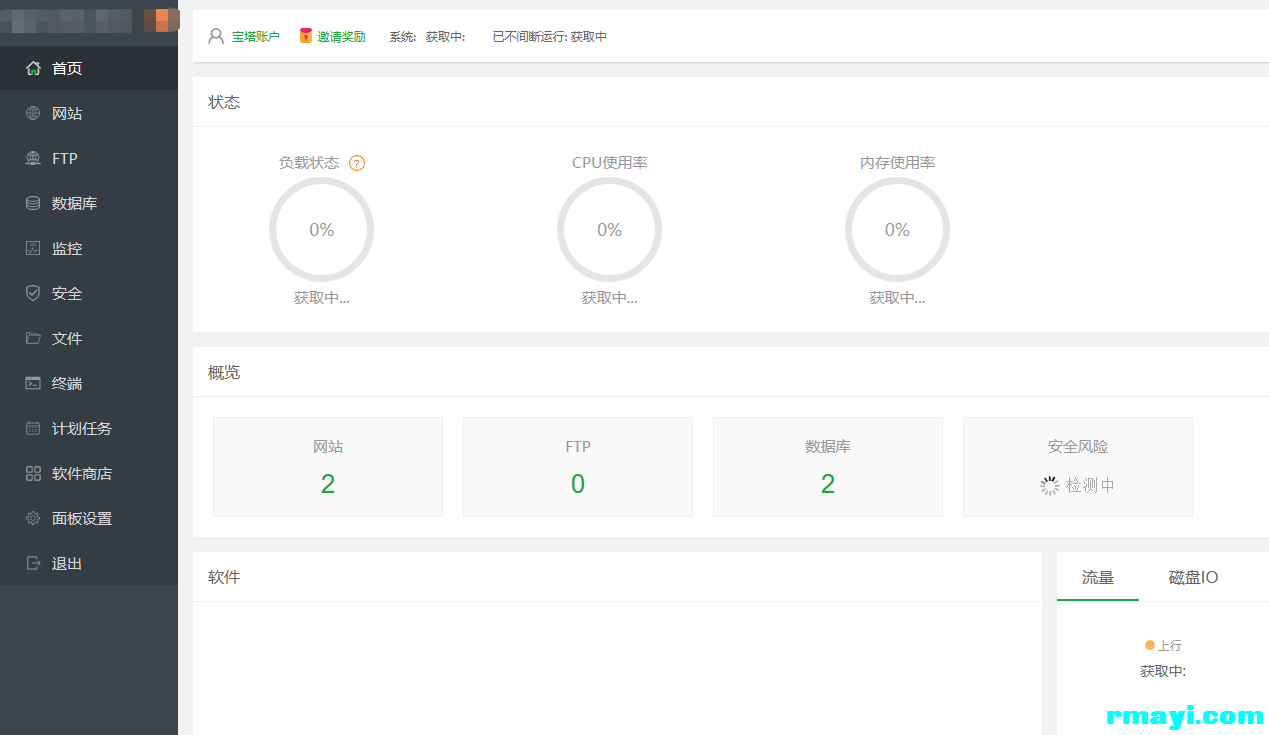Open the 网站 overview card showing 2
The height and width of the screenshot is (735, 1269).
pos(328,467)
